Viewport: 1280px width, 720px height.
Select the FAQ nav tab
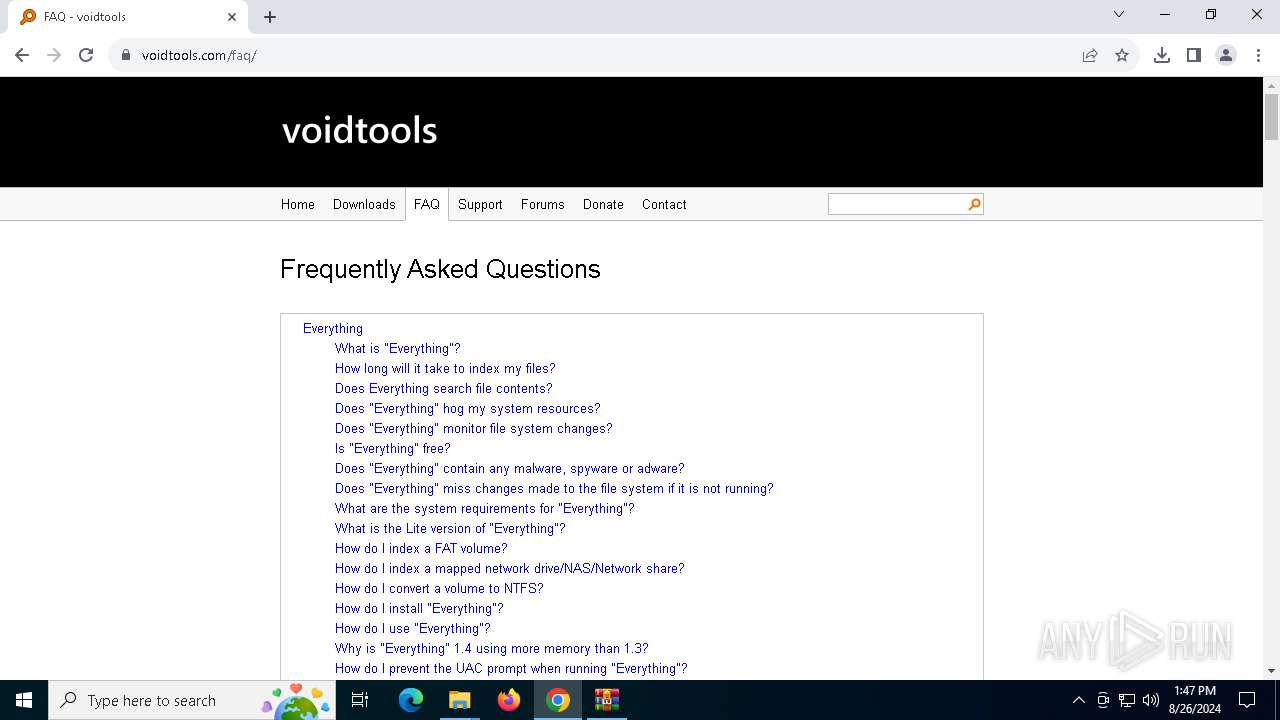point(427,204)
